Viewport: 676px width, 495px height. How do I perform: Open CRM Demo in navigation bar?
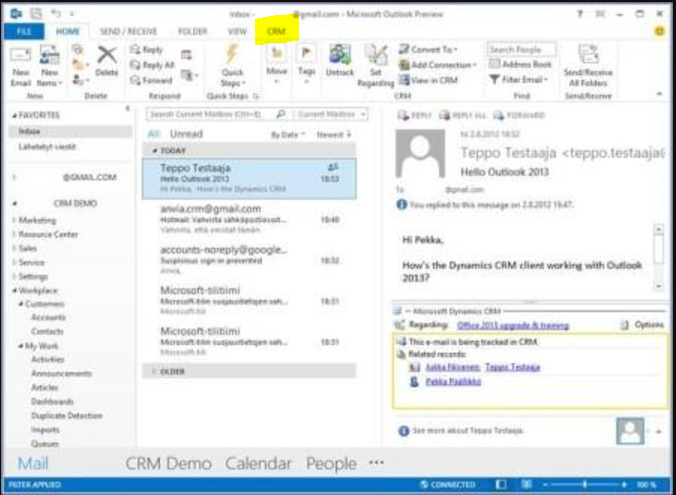point(169,464)
